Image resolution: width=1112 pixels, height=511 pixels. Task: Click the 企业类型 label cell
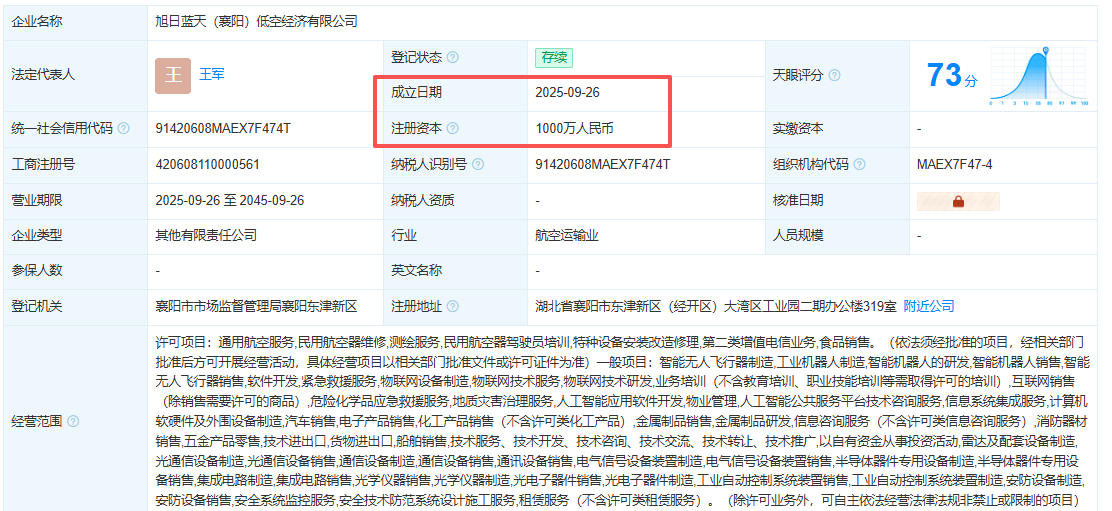coord(75,235)
